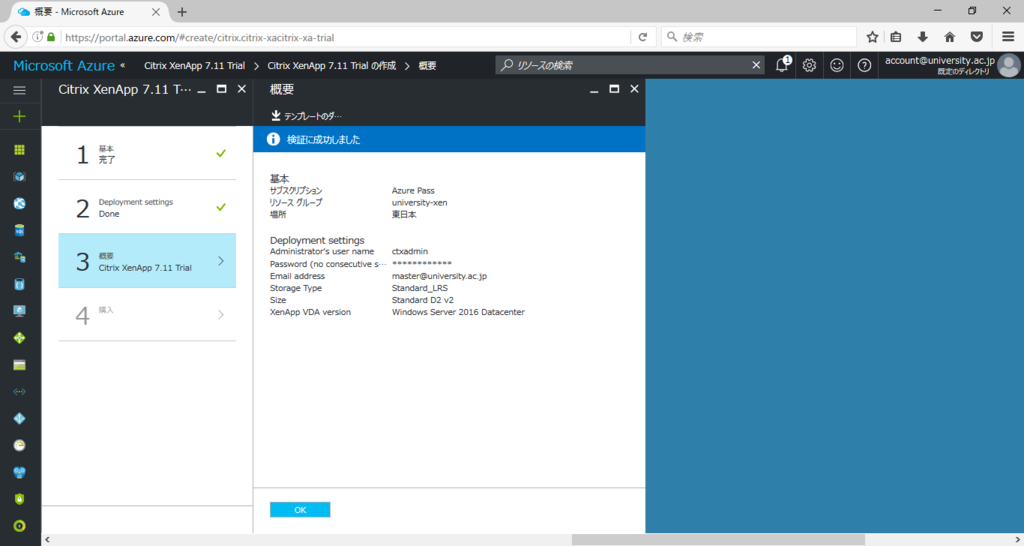Bookmark page with the star icon
1024x546 pixels.
pyautogui.click(x=872, y=37)
